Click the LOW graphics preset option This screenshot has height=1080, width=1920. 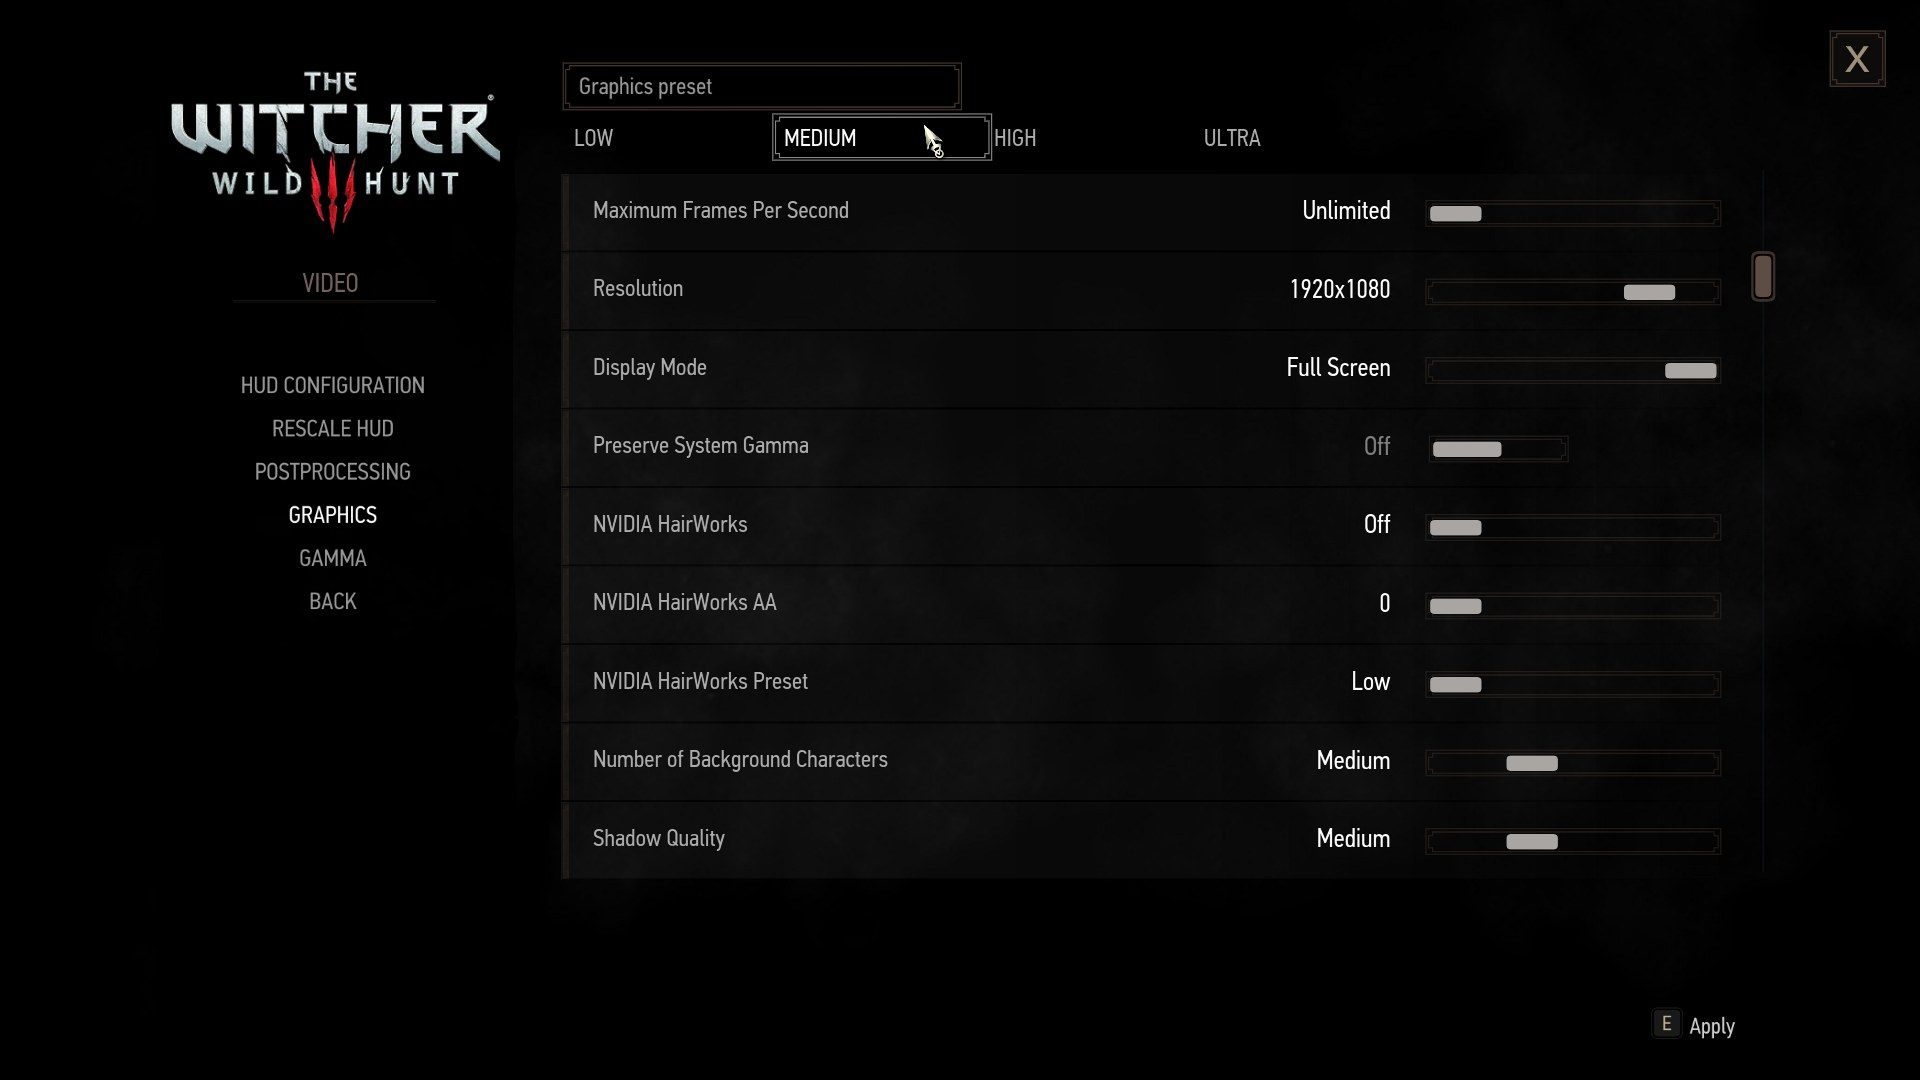click(x=595, y=137)
